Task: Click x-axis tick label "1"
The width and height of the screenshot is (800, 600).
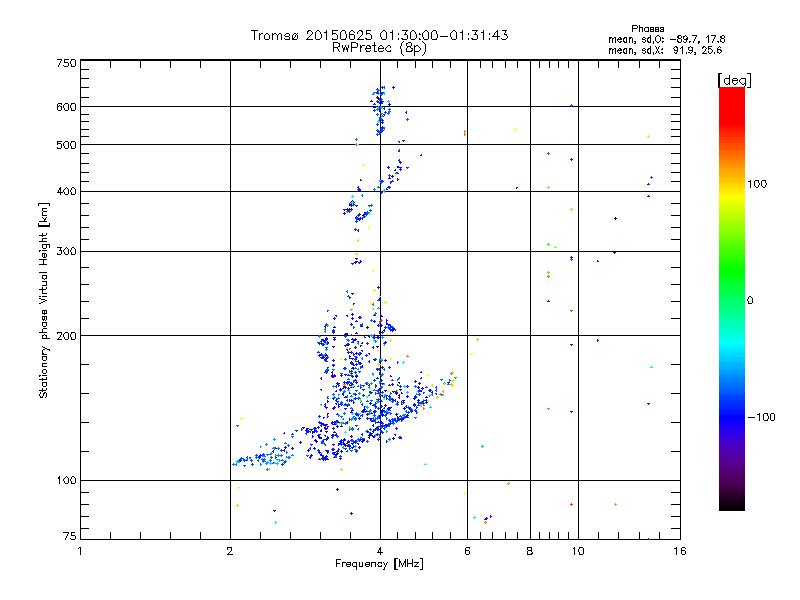Action: pos(80,551)
